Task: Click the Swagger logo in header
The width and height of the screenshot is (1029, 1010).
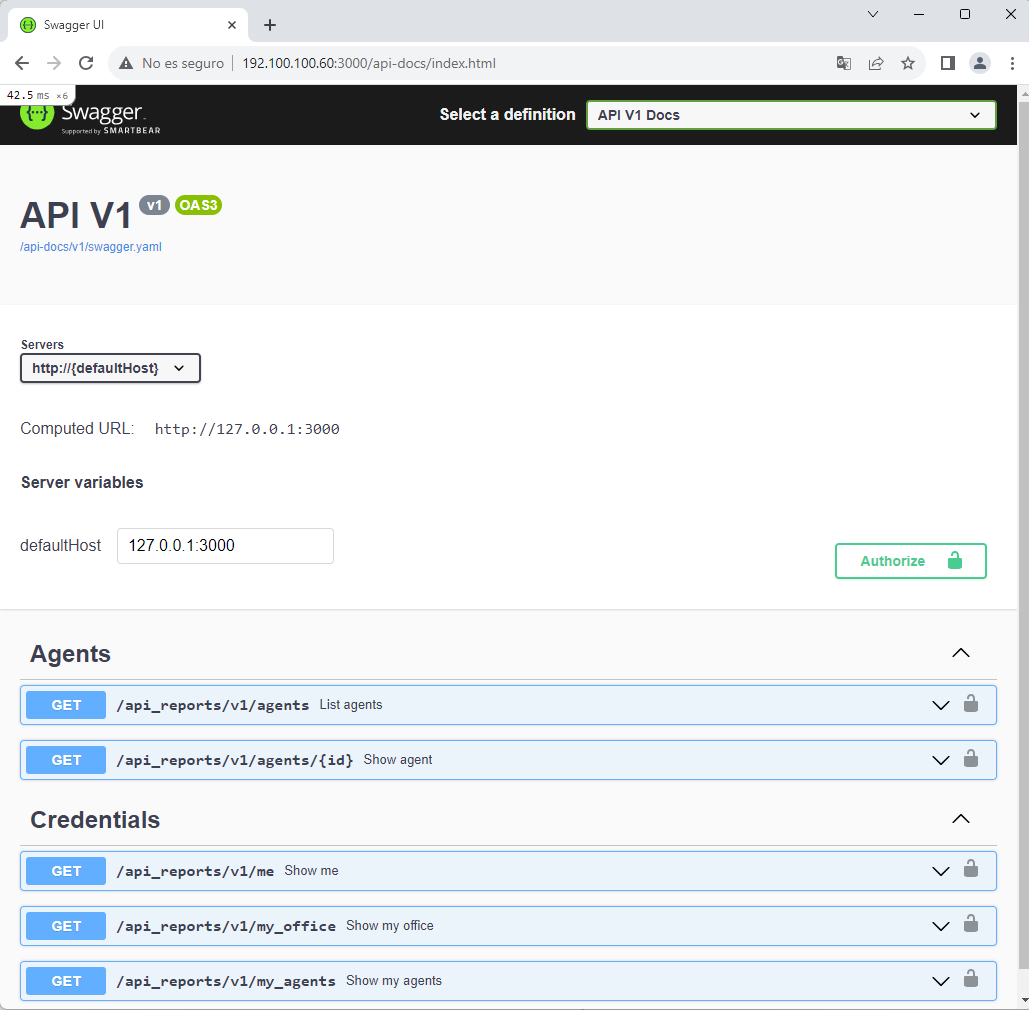Action: [x=90, y=116]
